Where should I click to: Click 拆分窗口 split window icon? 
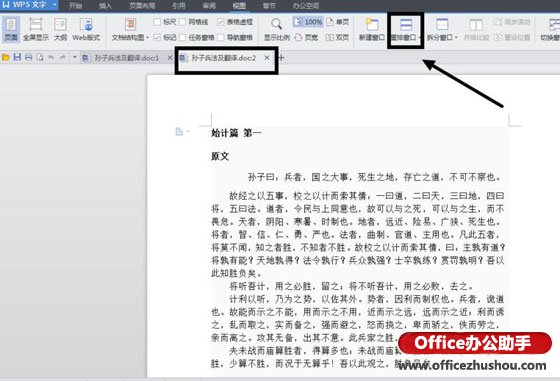441,25
